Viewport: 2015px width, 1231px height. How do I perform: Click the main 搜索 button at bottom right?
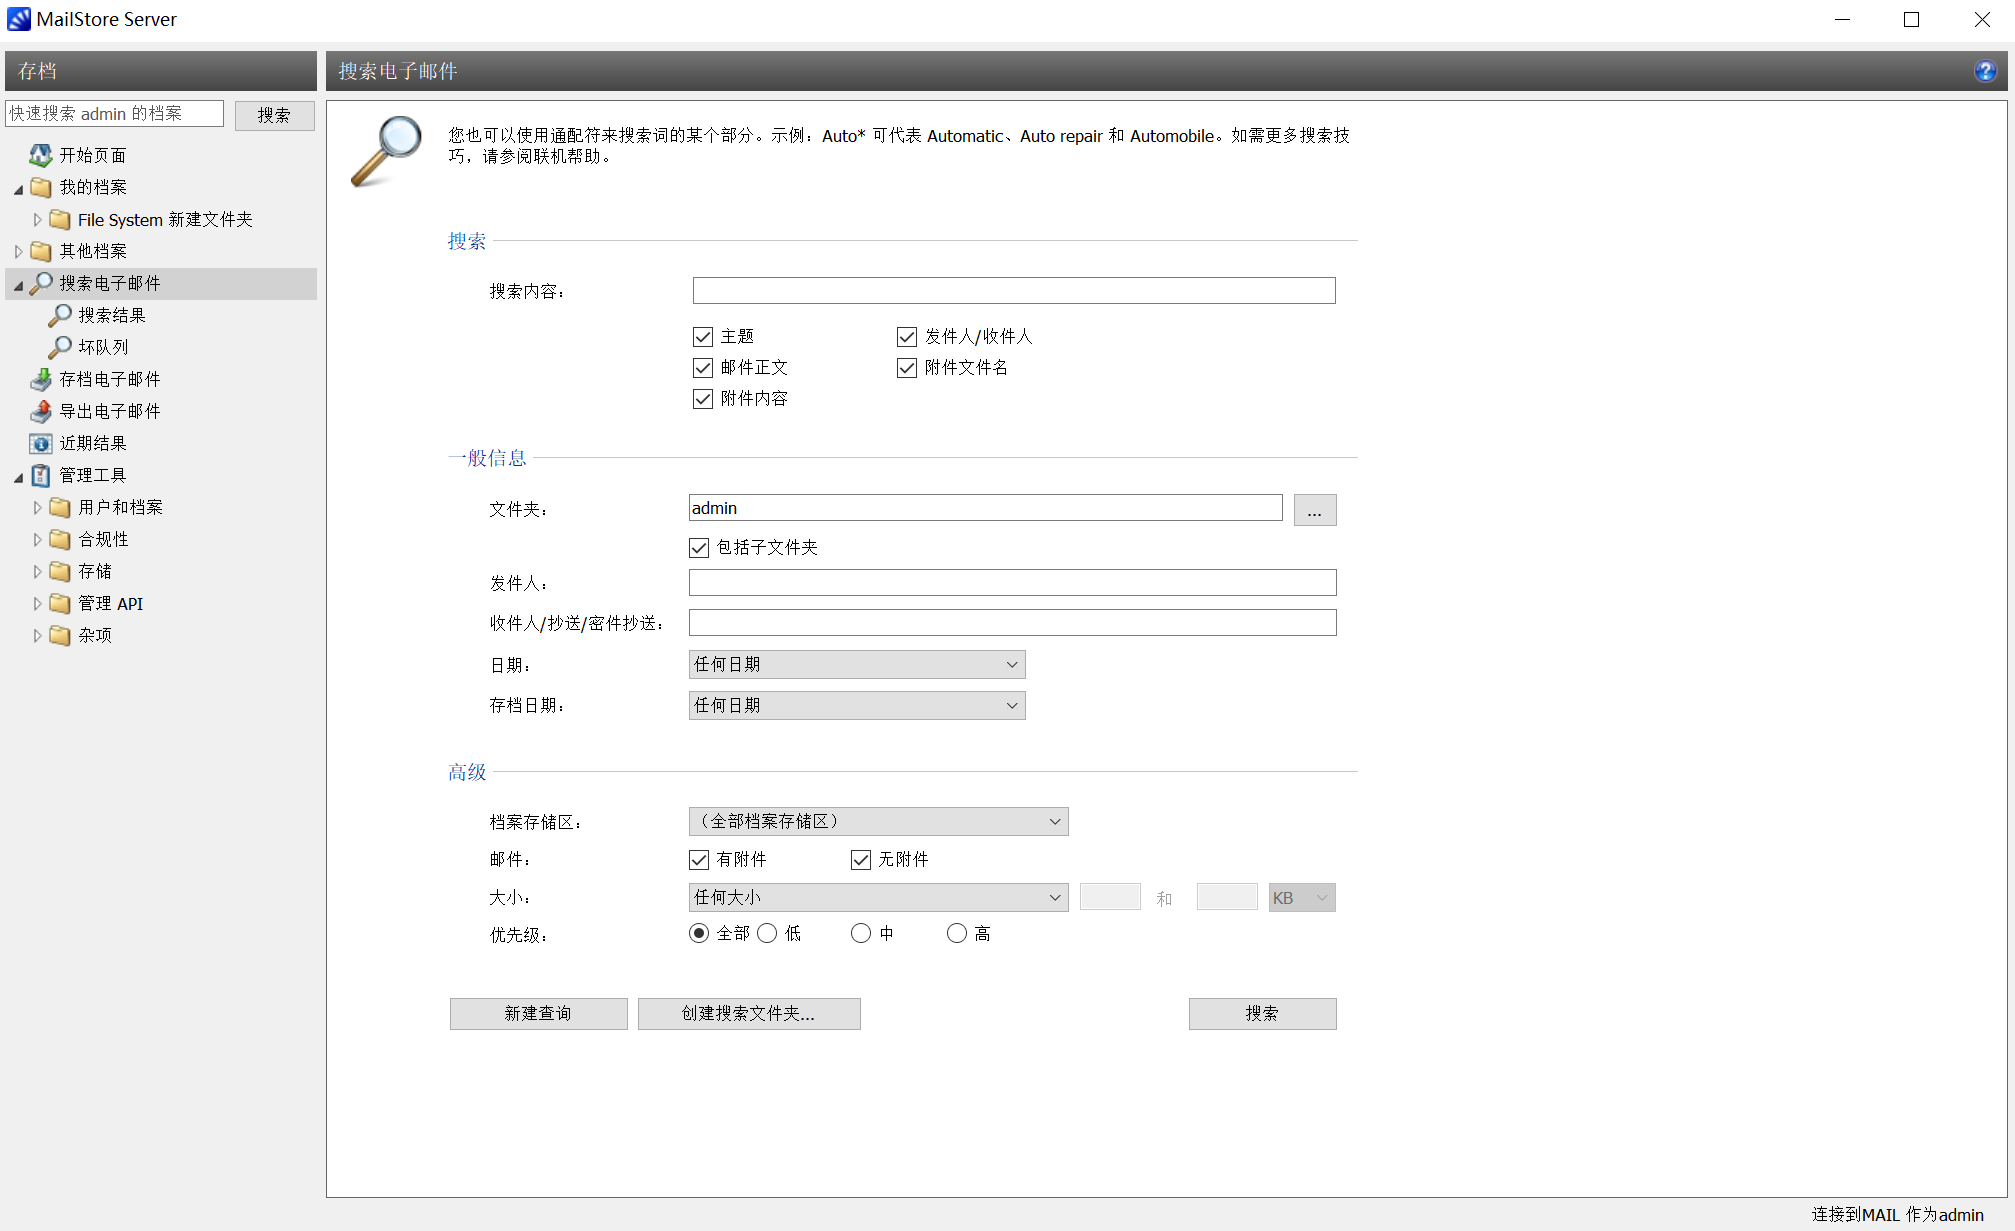tap(1262, 1014)
